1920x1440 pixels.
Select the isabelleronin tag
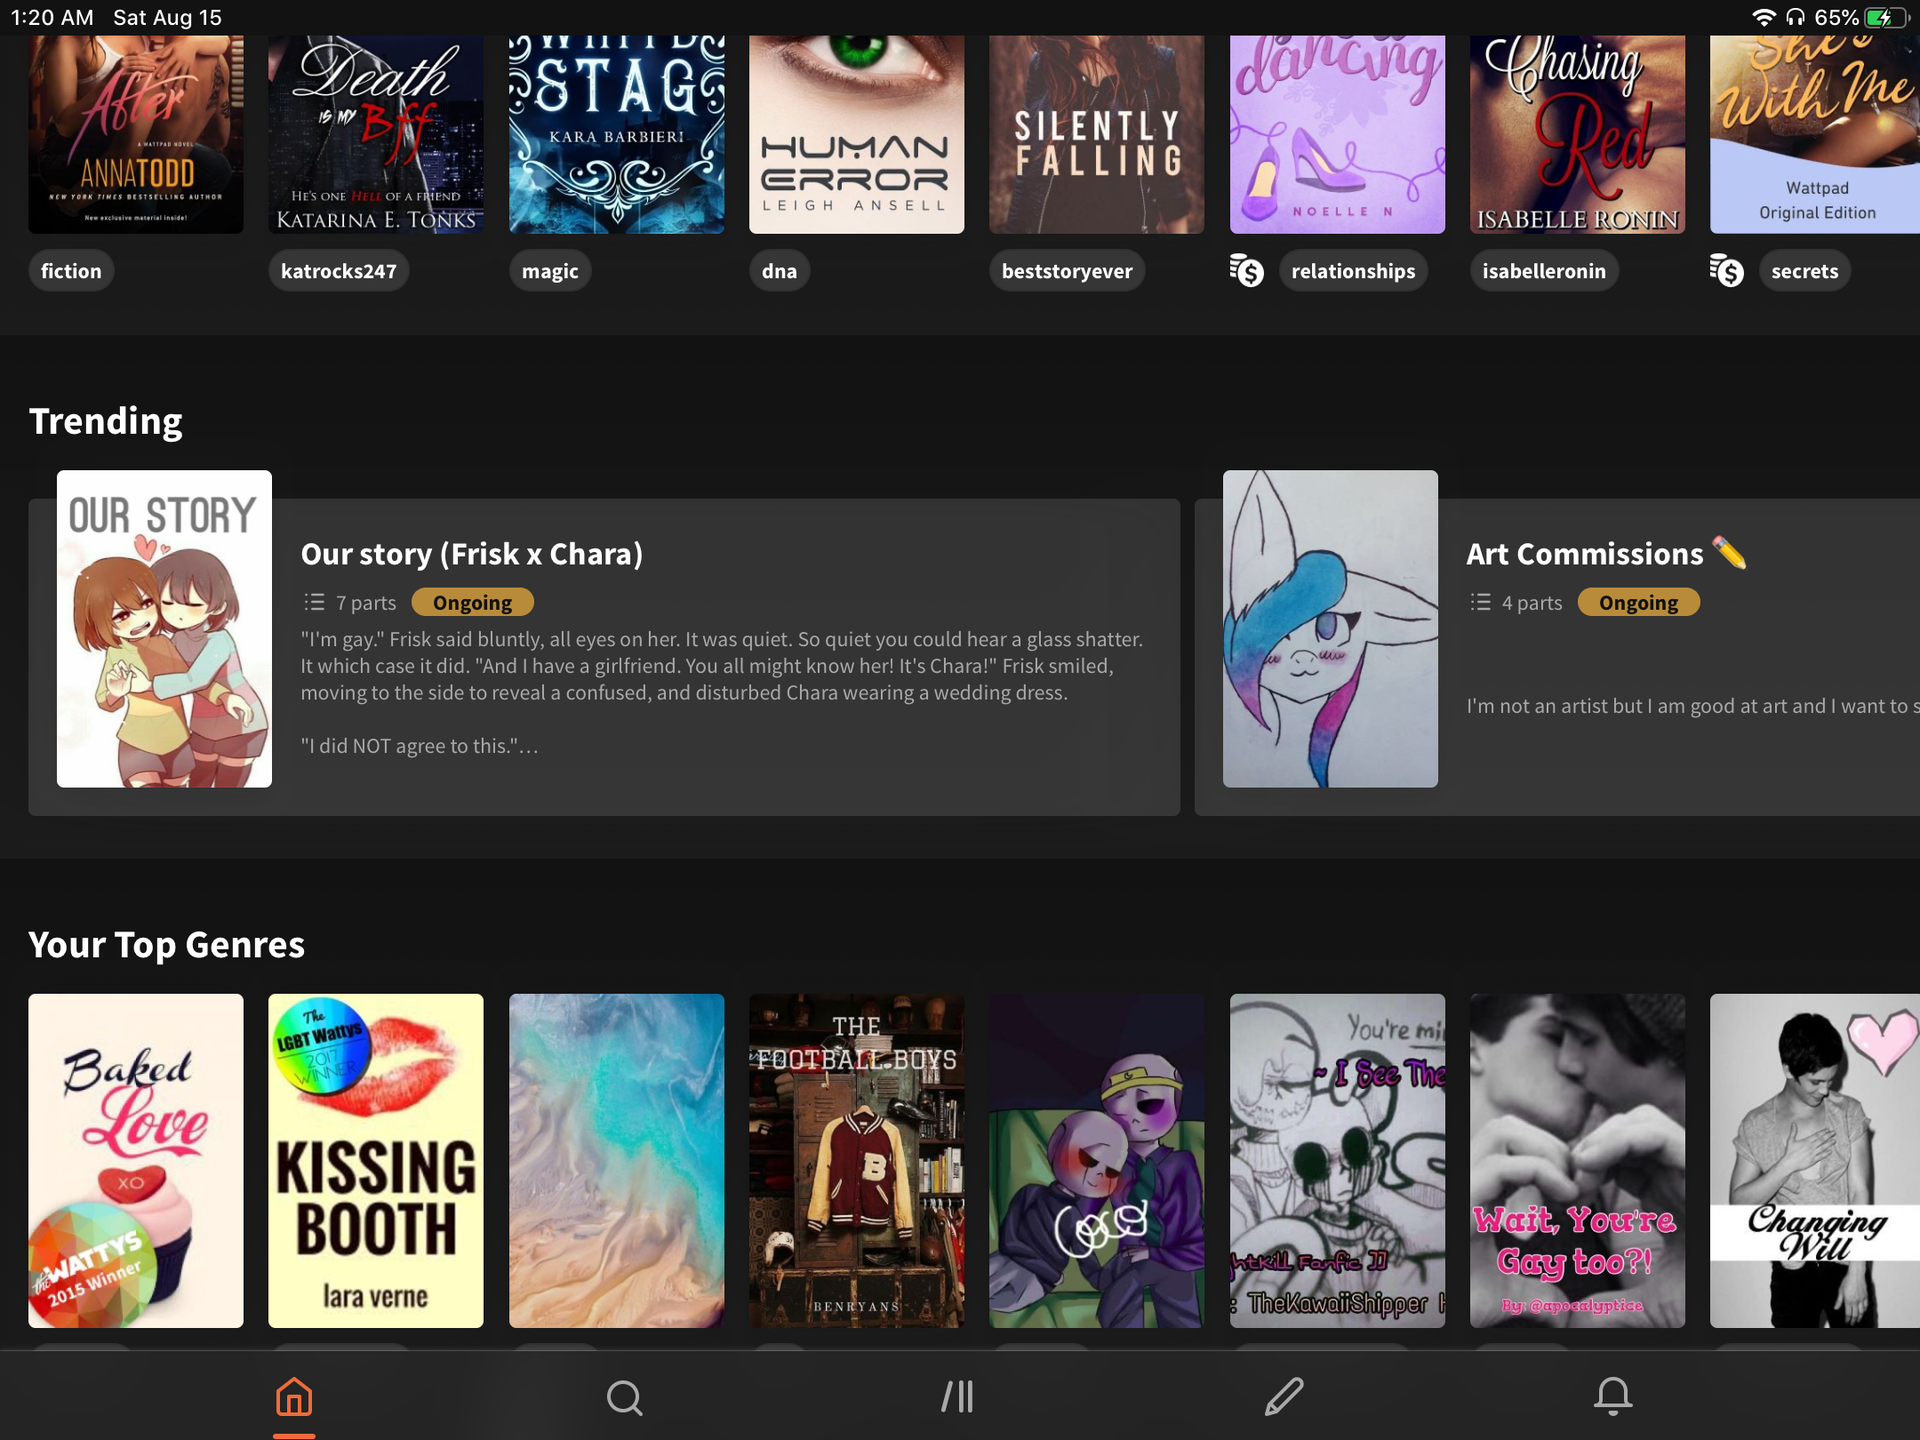(x=1544, y=271)
